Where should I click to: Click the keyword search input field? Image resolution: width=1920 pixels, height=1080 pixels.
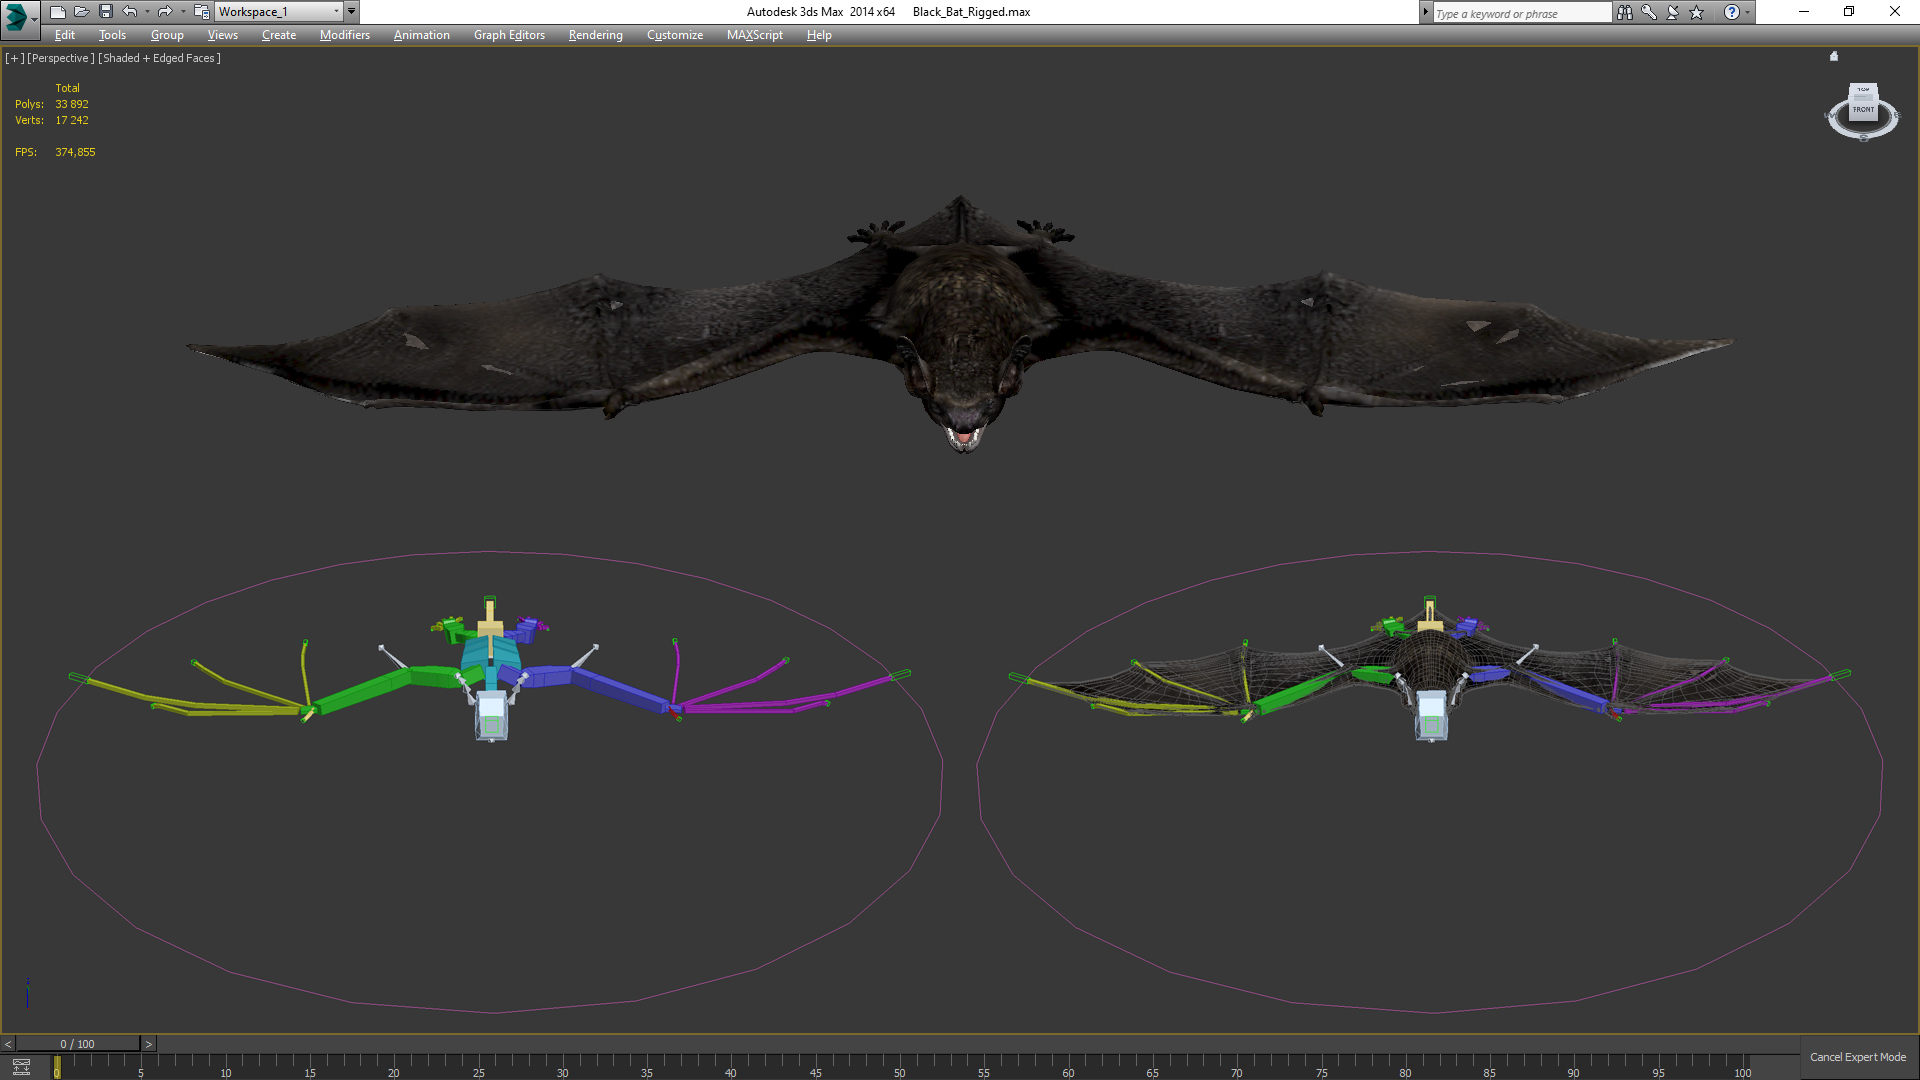[1522, 13]
